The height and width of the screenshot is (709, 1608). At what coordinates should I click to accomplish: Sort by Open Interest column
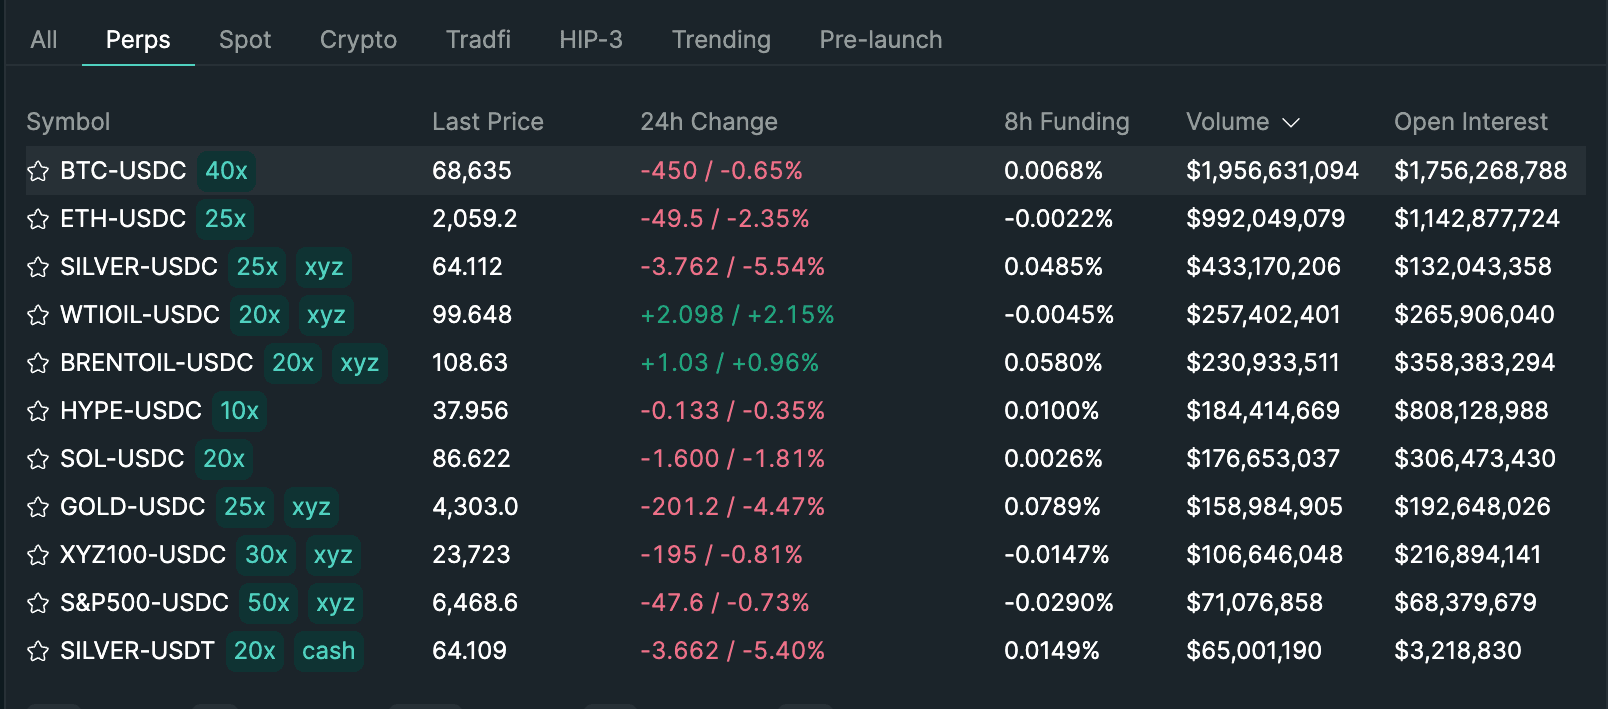tap(1470, 122)
